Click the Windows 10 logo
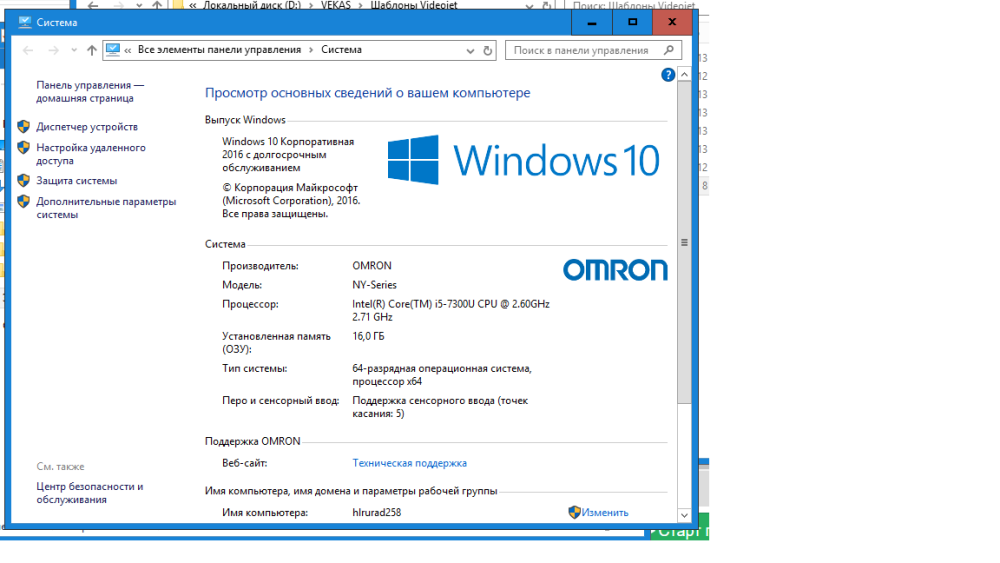This screenshot has height=563, width=1000. click(524, 159)
